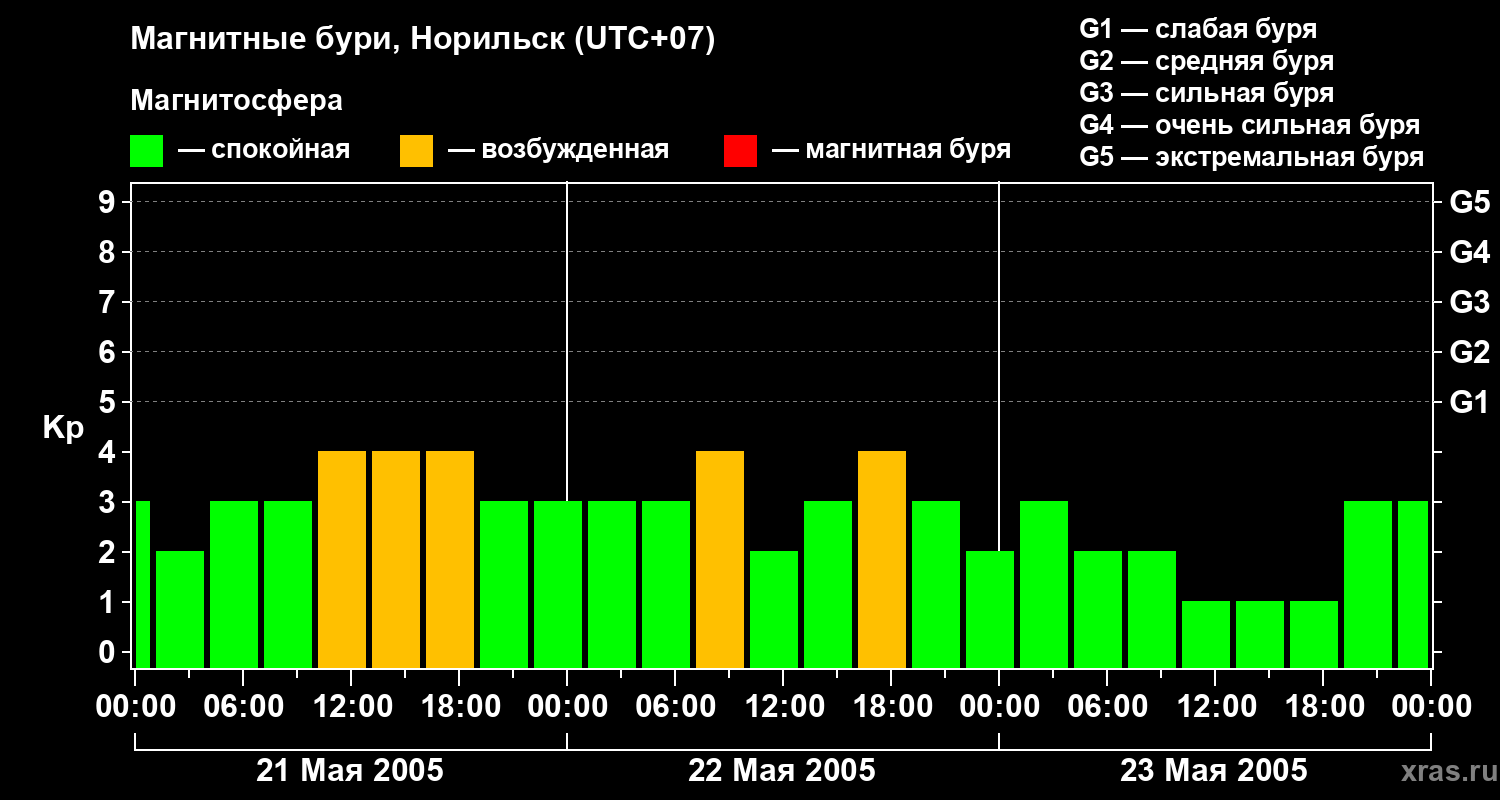The height and width of the screenshot is (800, 1500).
Task: Click the 'G1 — слабая буря' legend line
Action: (x=1198, y=29)
